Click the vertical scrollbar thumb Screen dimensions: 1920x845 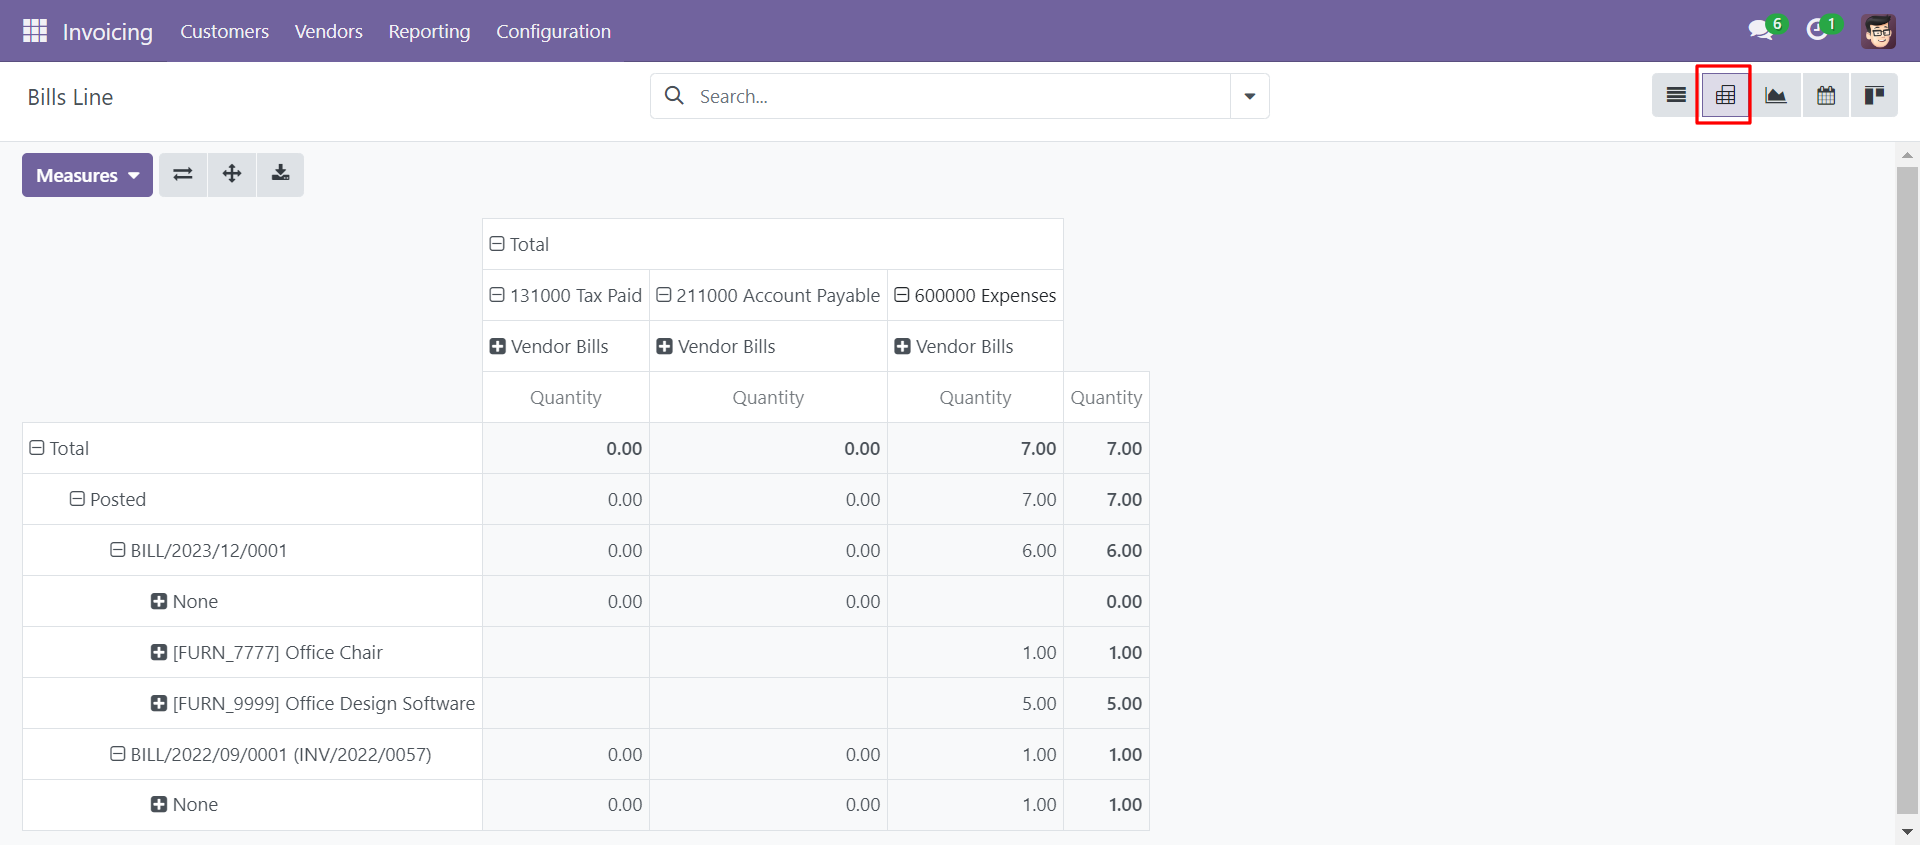pyautogui.click(x=1907, y=490)
